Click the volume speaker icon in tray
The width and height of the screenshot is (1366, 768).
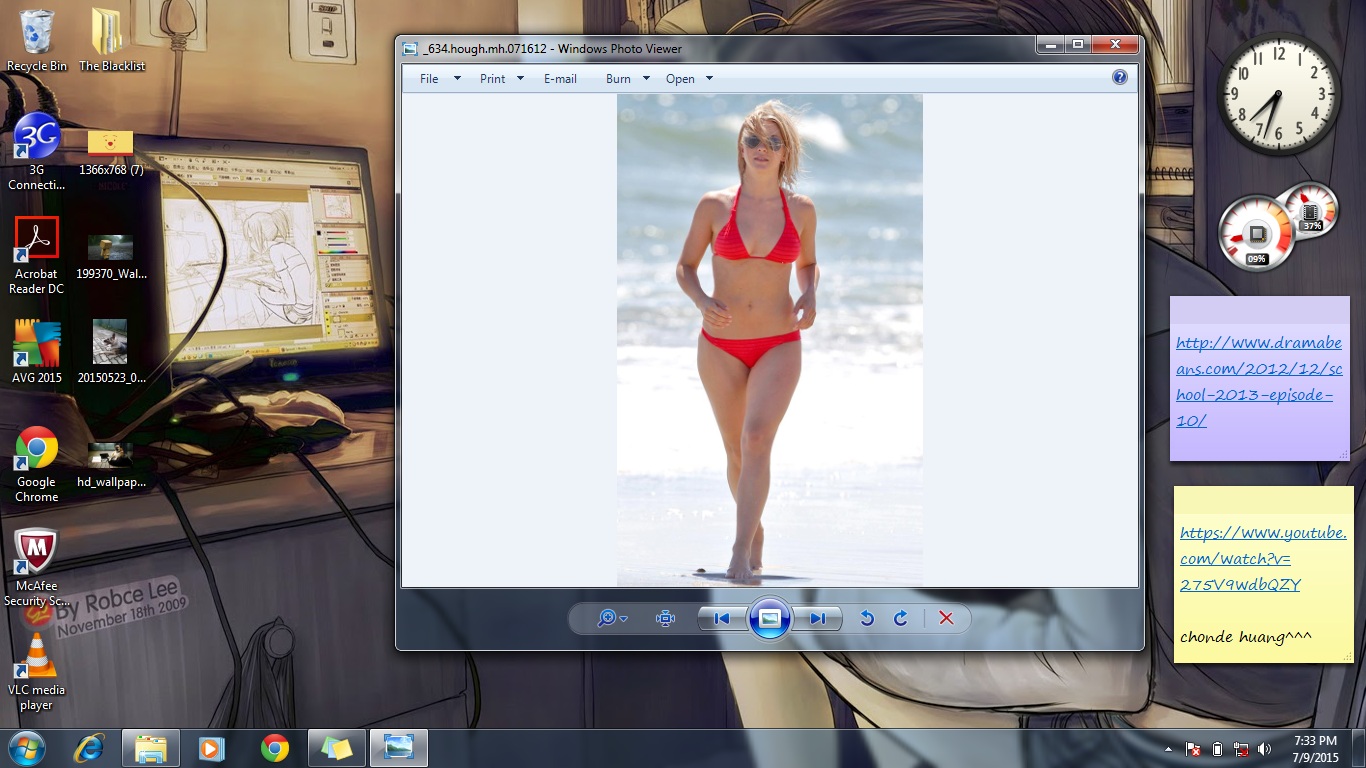[1265, 749]
